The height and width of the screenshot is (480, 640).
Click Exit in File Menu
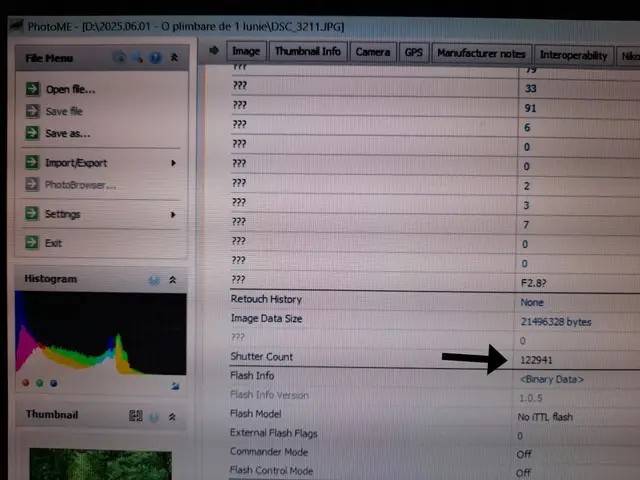click(x=53, y=243)
